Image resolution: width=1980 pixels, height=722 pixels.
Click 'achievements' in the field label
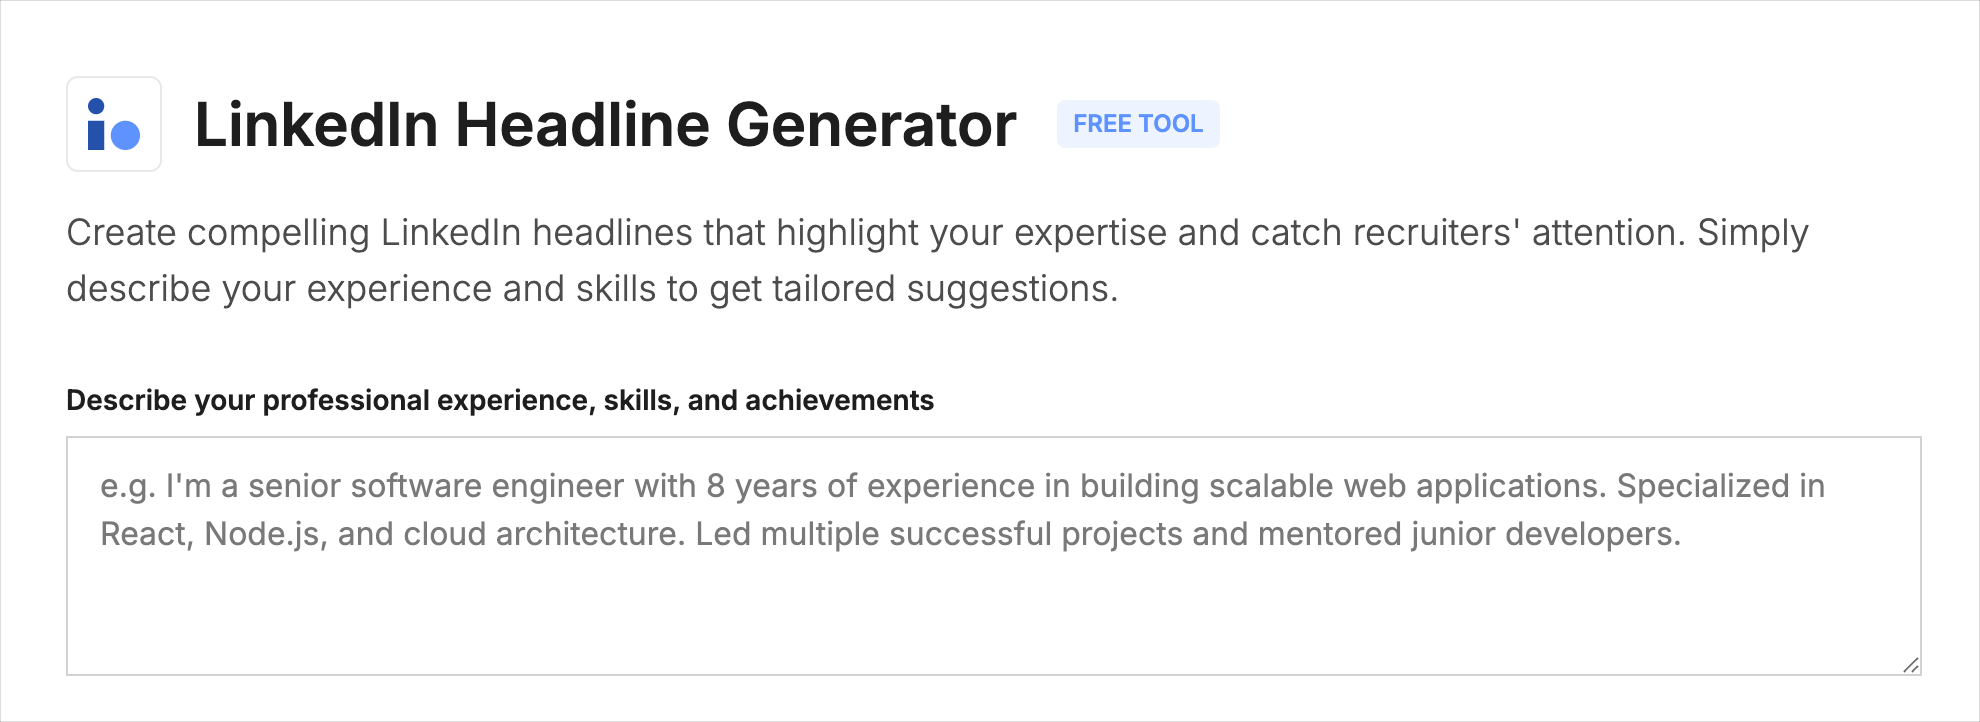(839, 400)
